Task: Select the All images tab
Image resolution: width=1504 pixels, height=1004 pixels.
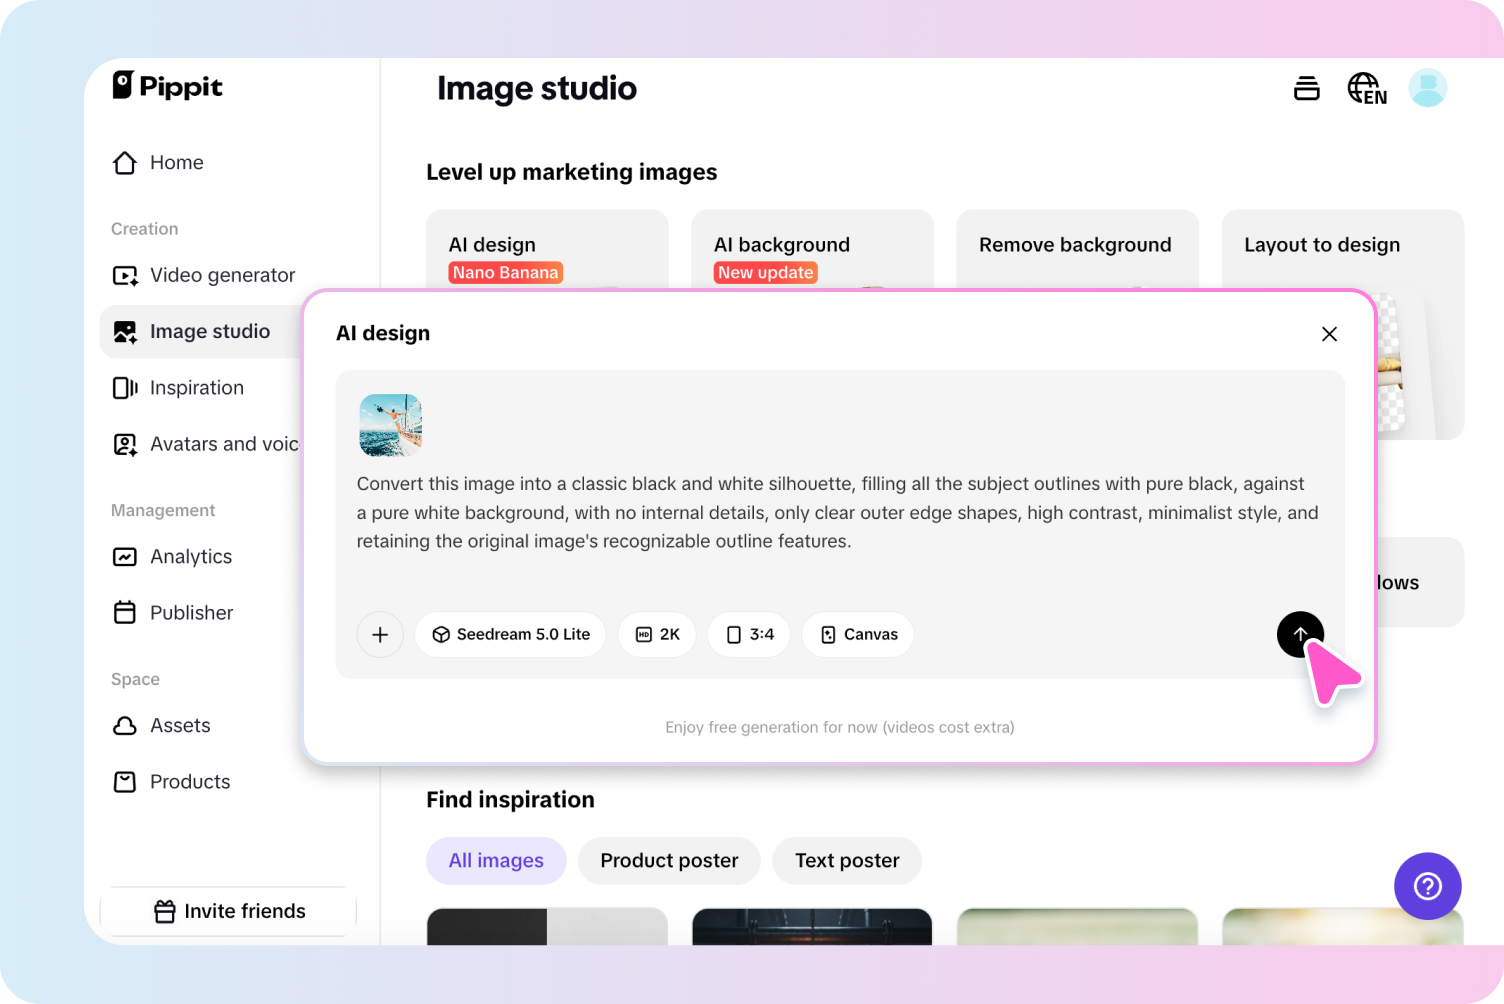Action: pos(496,861)
